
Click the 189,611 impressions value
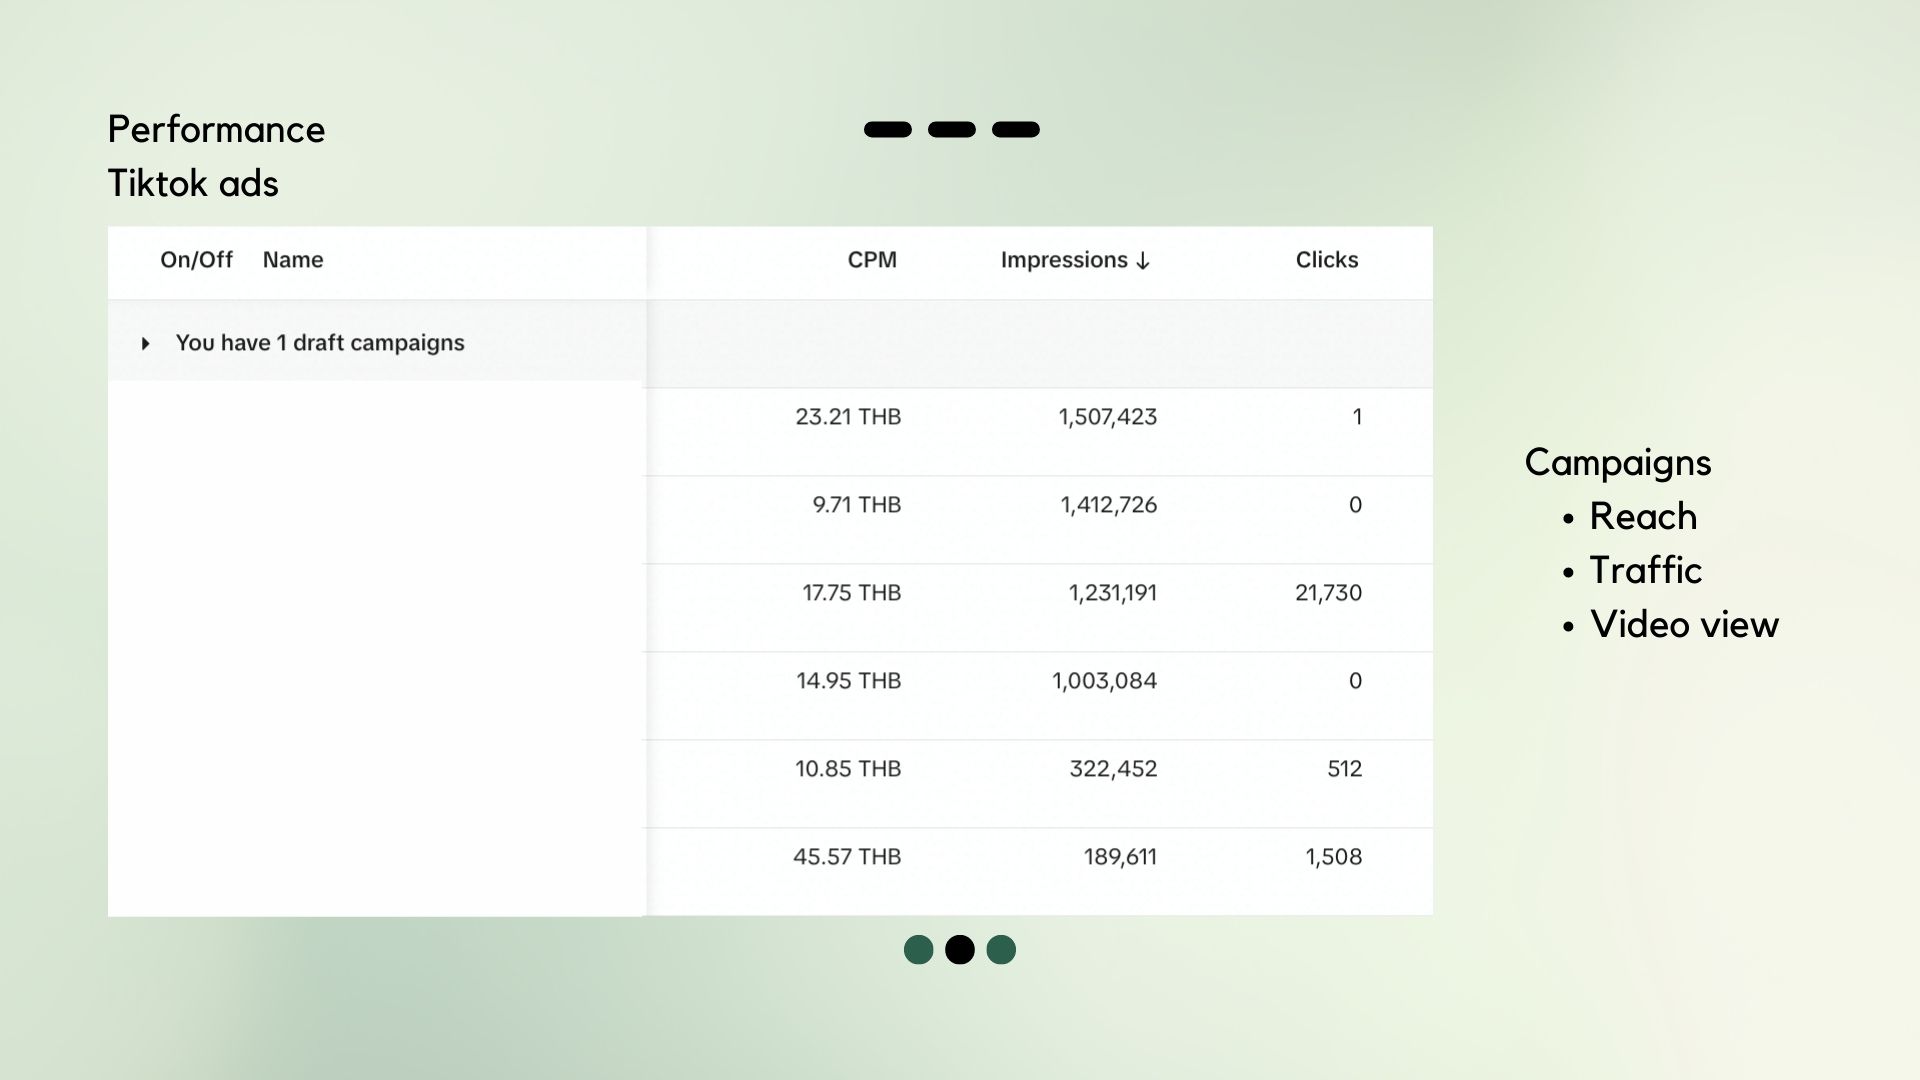click(1120, 857)
